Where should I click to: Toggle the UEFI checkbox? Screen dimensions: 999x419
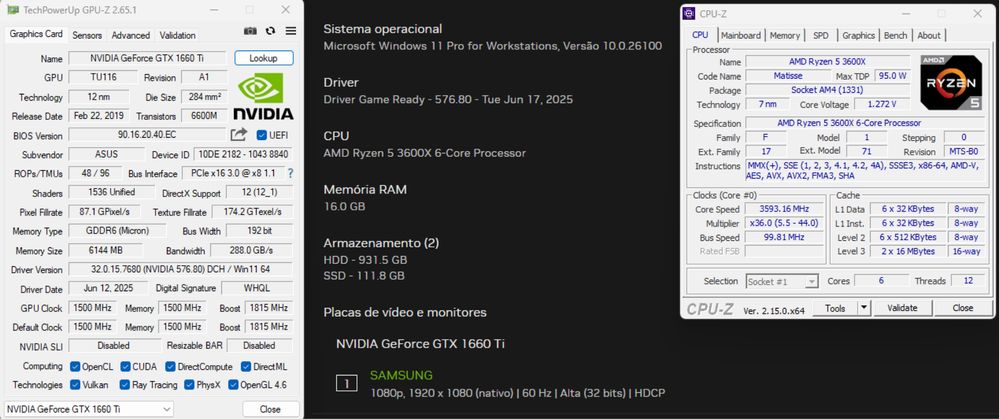click(x=261, y=135)
